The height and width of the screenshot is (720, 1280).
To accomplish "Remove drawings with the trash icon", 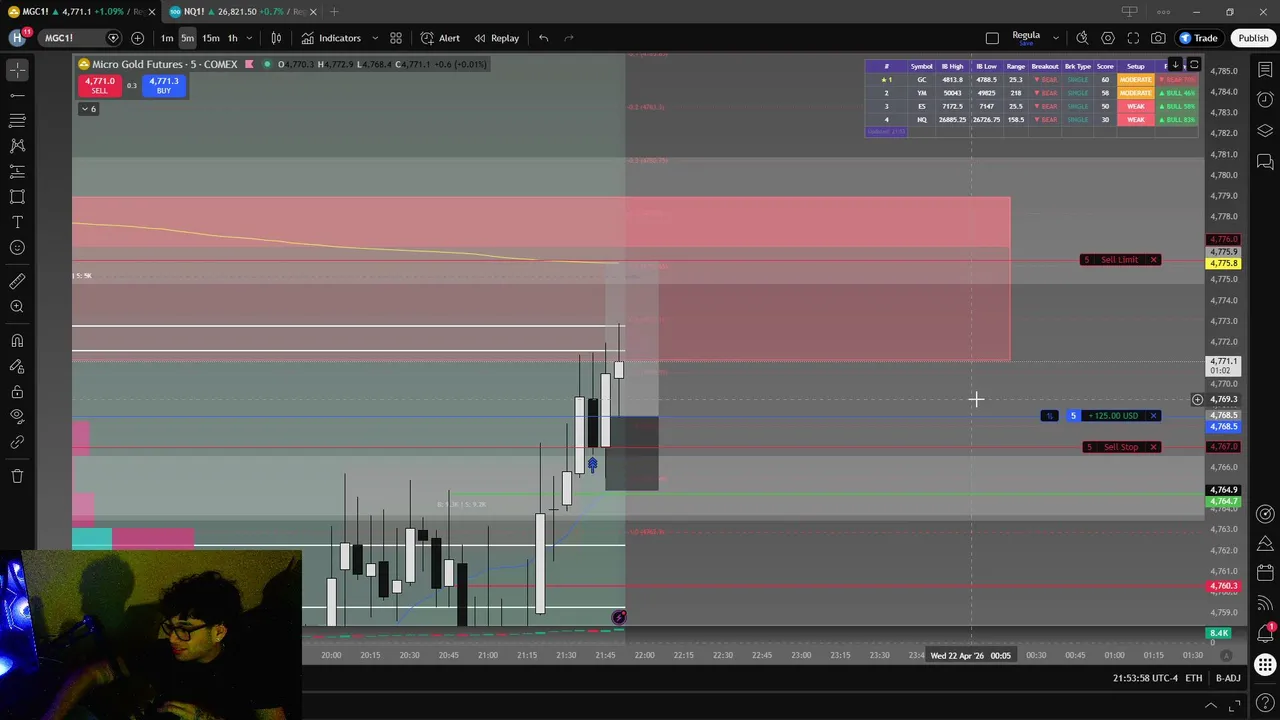I will (17, 476).
